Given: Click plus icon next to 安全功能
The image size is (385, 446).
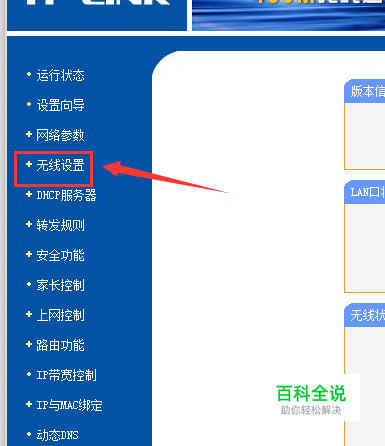Looking at the screenshot, I should click(29, 254).
